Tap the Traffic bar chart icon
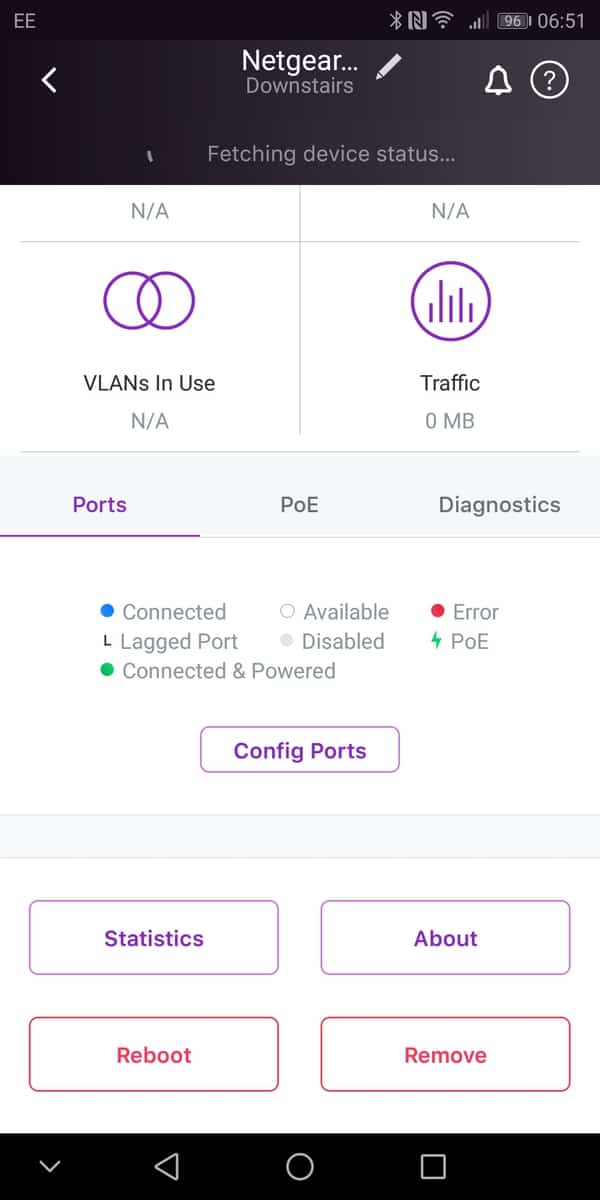 coord(450,301)
